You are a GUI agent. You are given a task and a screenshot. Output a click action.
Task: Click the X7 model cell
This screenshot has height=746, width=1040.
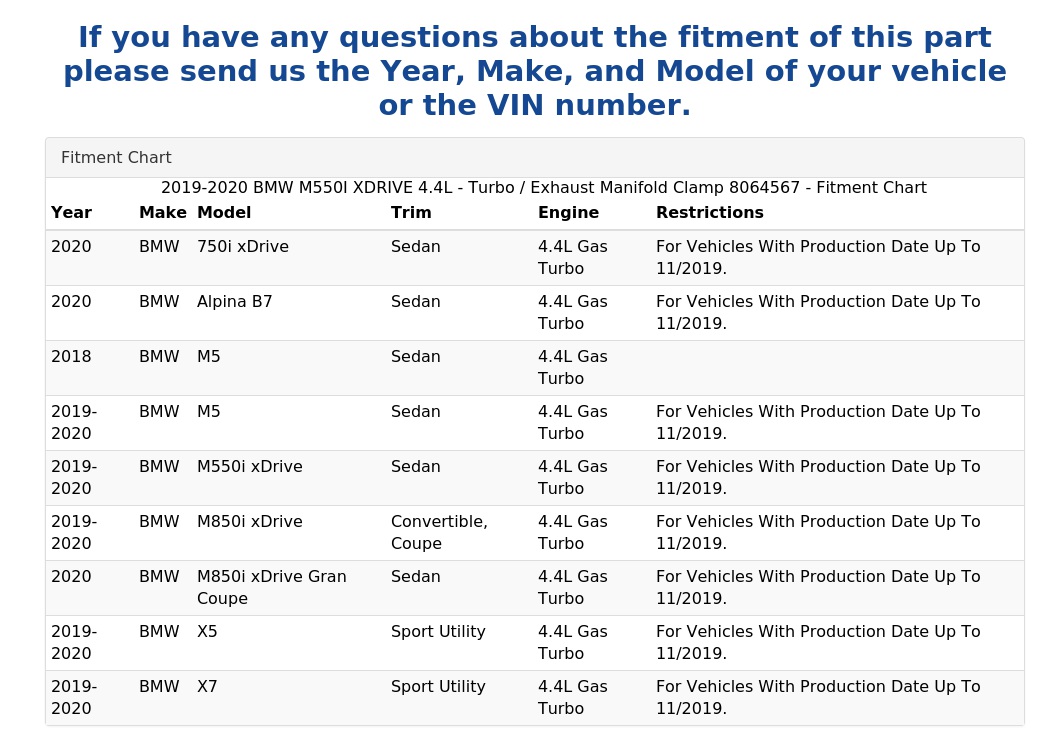coord(207,686)
